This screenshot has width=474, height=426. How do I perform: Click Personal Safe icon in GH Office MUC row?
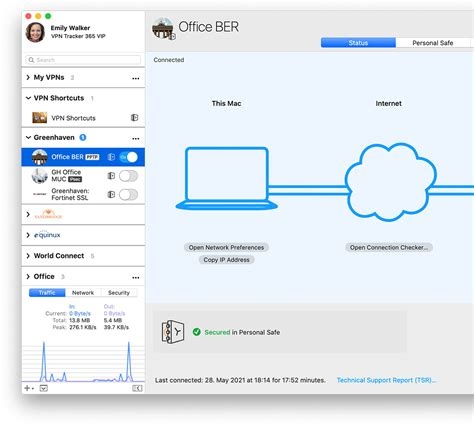(x=111, y=176)
